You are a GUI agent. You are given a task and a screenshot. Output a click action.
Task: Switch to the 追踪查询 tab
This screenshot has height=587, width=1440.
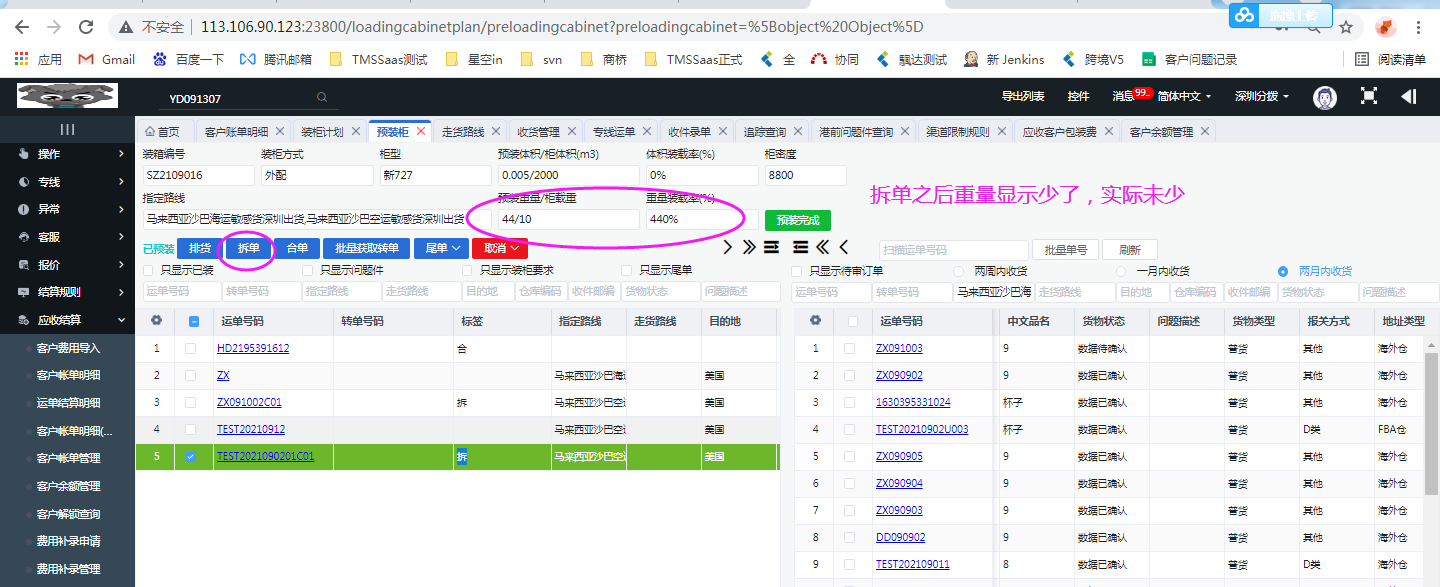tap(765, 131)
